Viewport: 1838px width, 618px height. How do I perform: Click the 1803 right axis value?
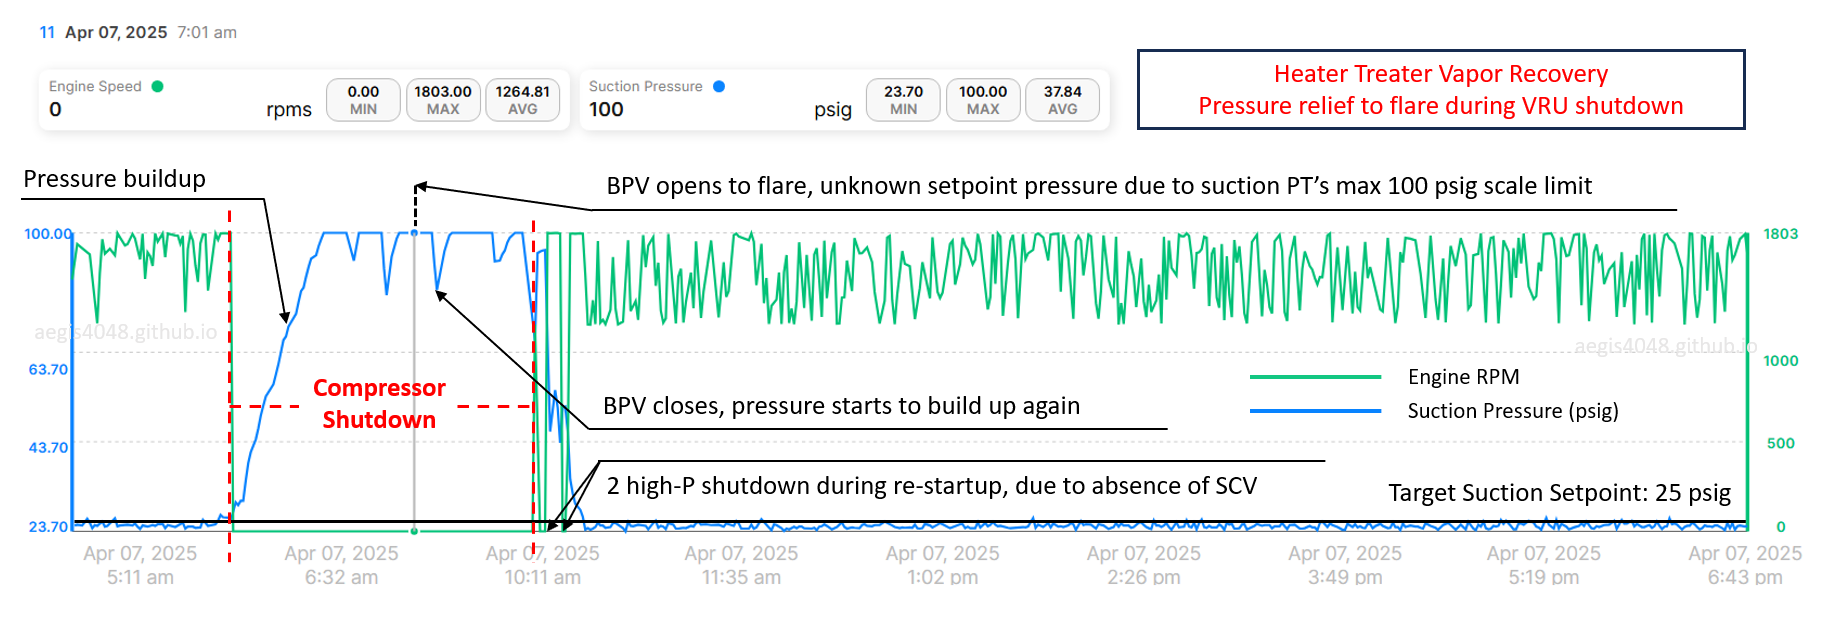click(1780, 234)
